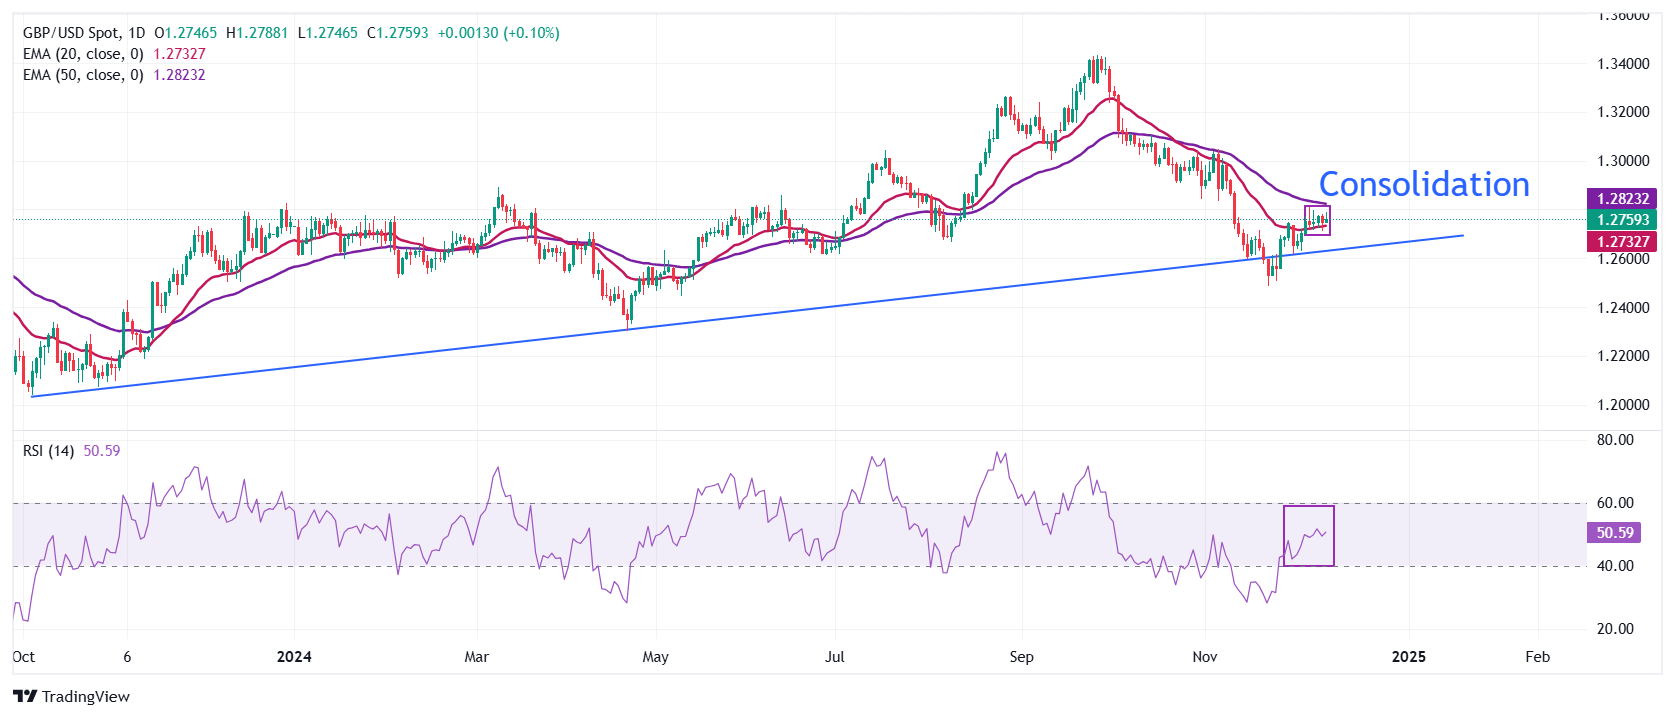Click the blue Consolidation text annotation
This screenshot has width=1675, height=718.
(1424, 185)
